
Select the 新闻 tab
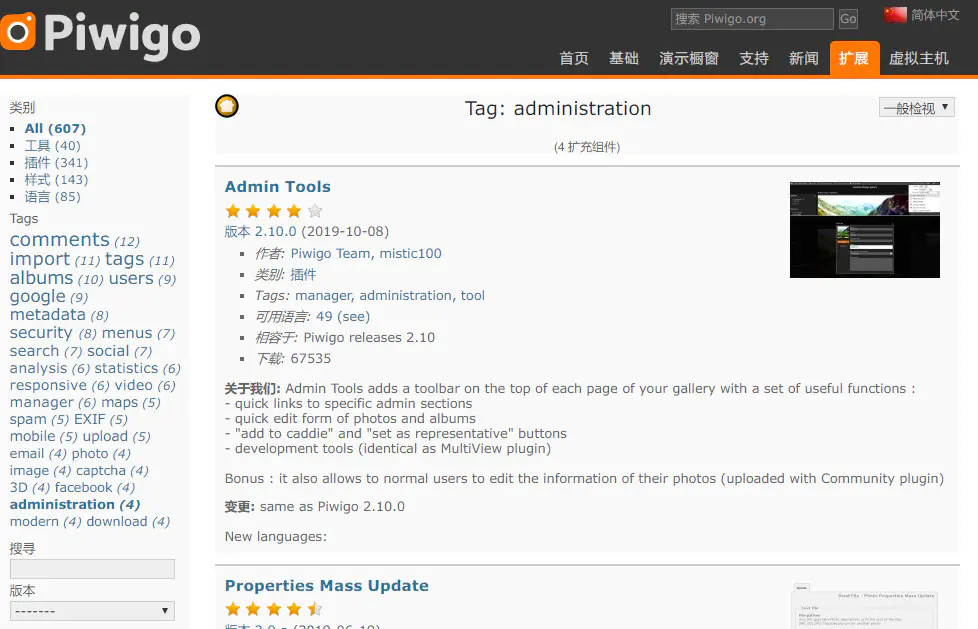pos(804,58)
